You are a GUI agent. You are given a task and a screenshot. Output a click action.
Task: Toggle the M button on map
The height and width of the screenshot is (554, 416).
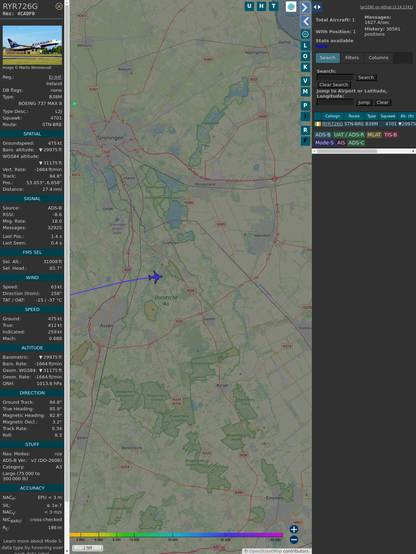click(x=305, y=92)
